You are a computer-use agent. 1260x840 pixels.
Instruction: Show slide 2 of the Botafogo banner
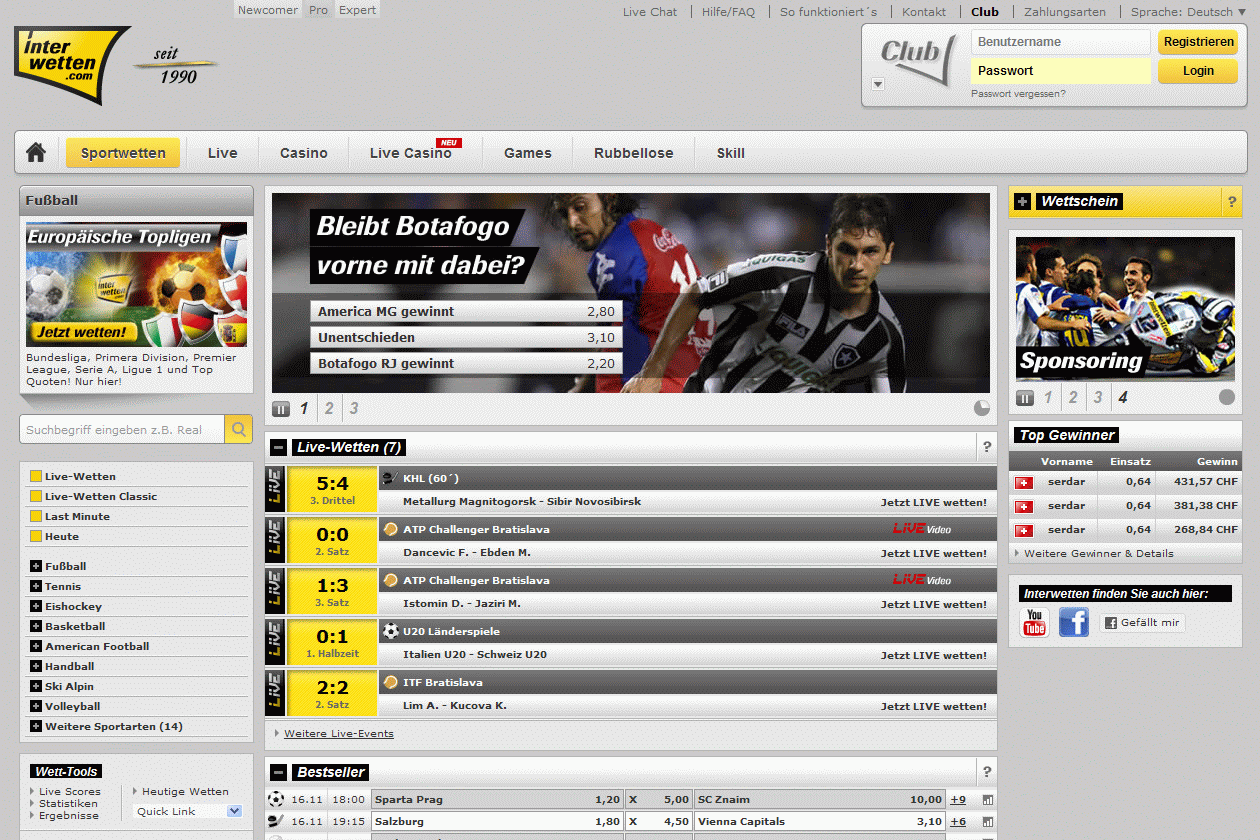pyautogui.click(x=329, y=408)
